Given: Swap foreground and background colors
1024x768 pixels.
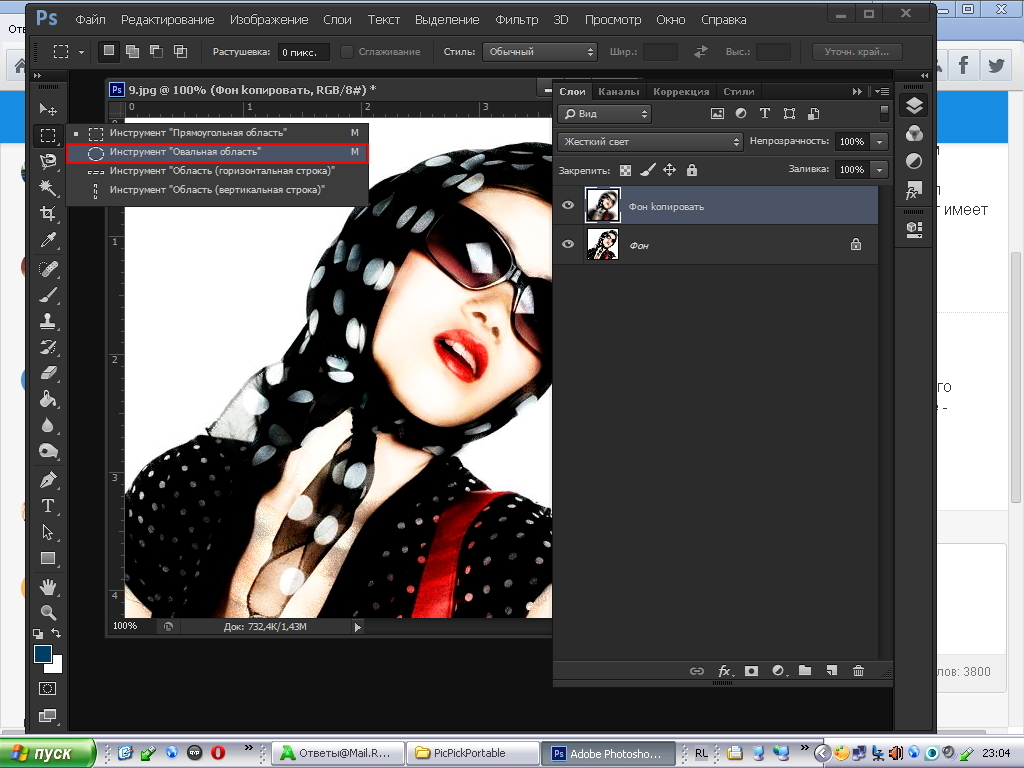Looking at the screenshot, I should [56, 633].
